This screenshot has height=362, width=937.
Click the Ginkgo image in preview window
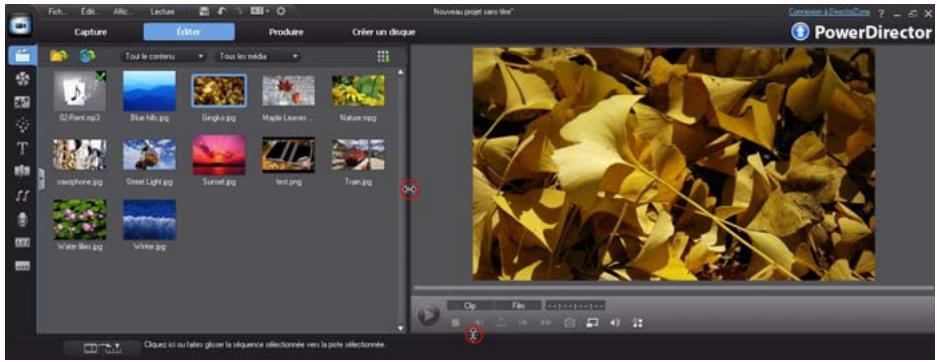[674, 164]
